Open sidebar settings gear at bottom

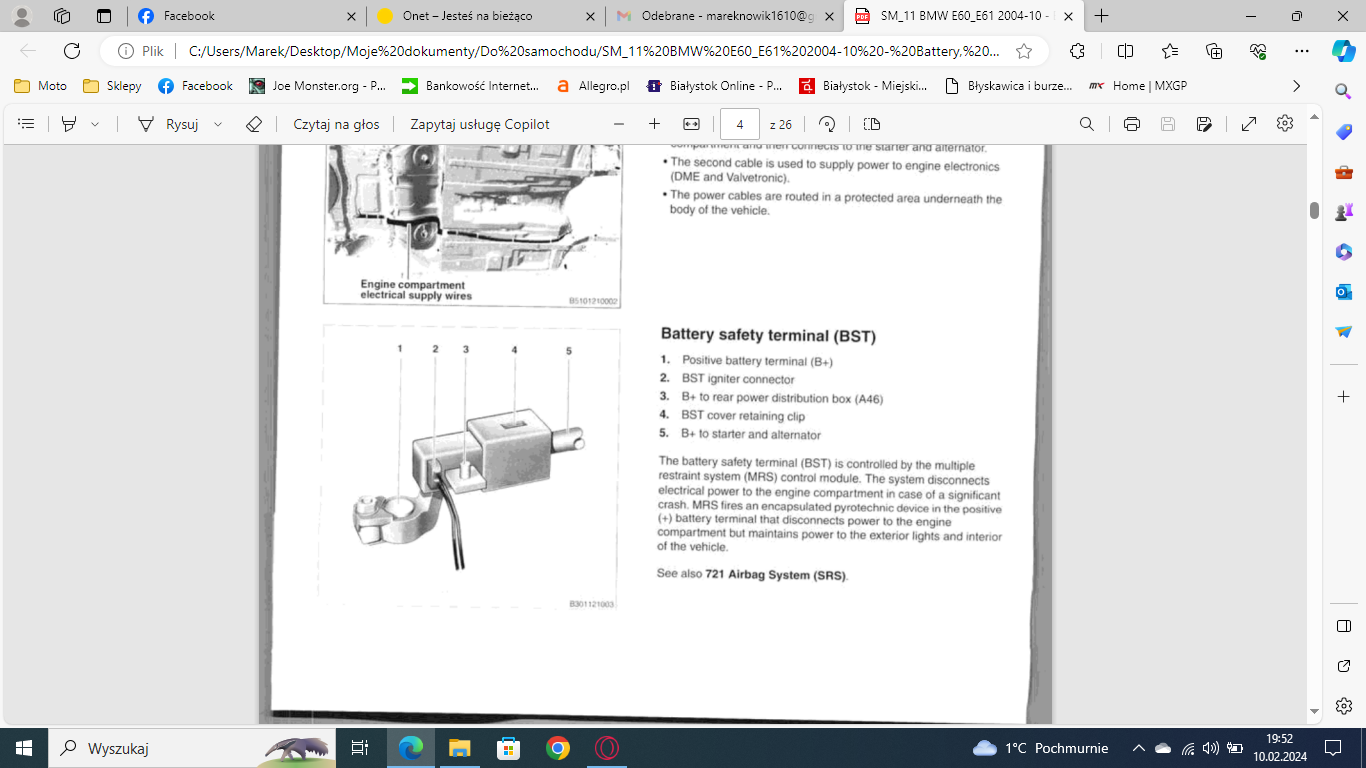coord(1343,705)
